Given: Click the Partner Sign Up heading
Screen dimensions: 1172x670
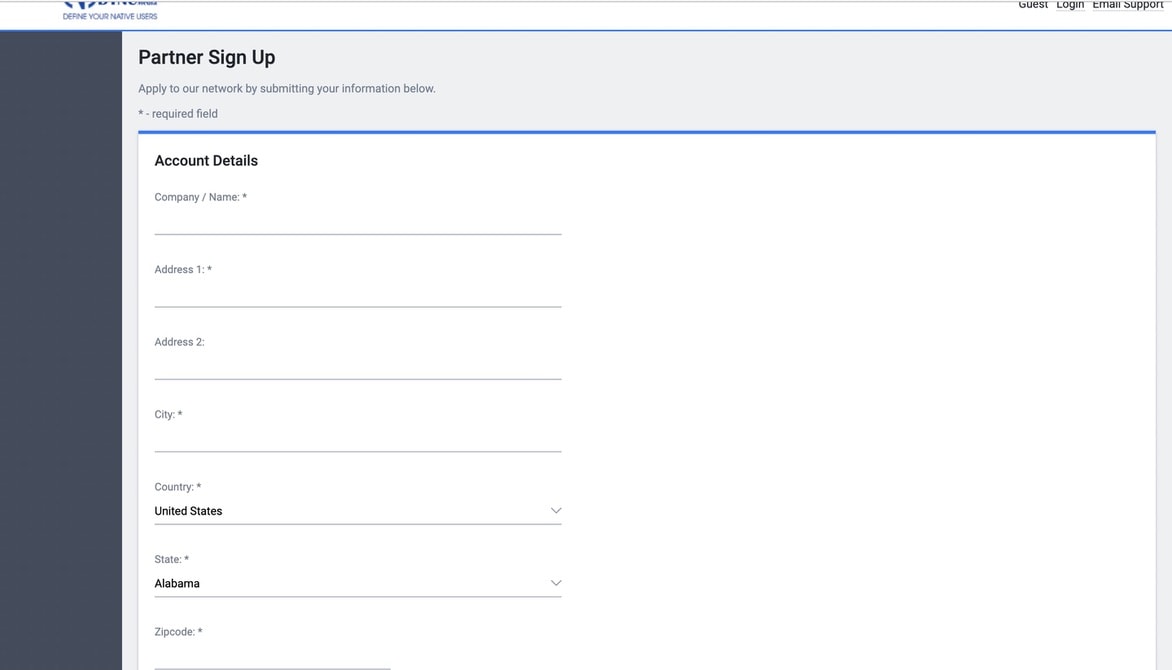Looking at the screenshot, I should tap(206, 58).
